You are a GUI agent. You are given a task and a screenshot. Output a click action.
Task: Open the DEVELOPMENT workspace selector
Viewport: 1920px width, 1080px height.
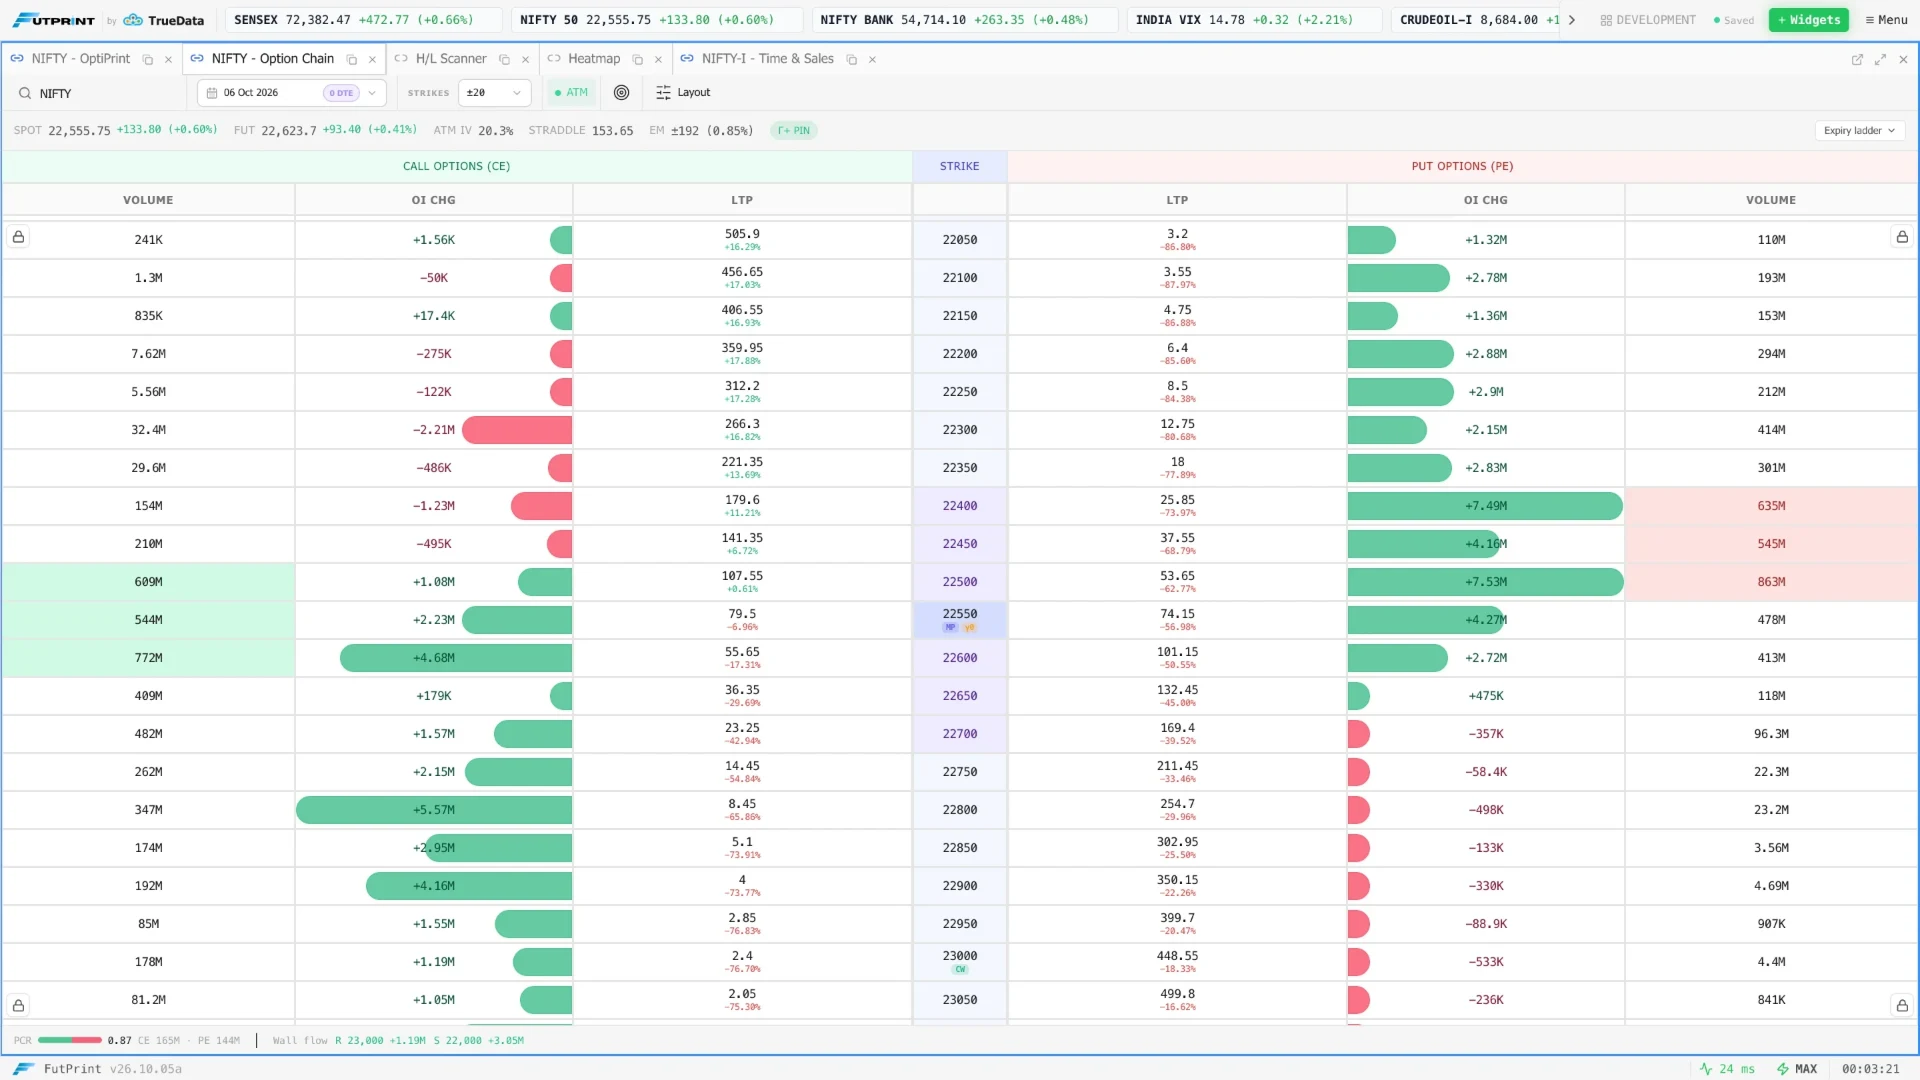click(x=1648, y=20)
